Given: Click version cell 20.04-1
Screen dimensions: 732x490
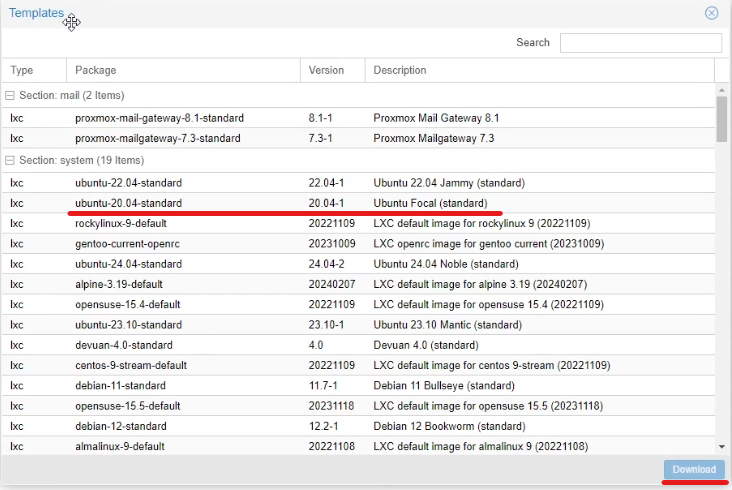Looking at the screenshot, I should tap(326, 203).
